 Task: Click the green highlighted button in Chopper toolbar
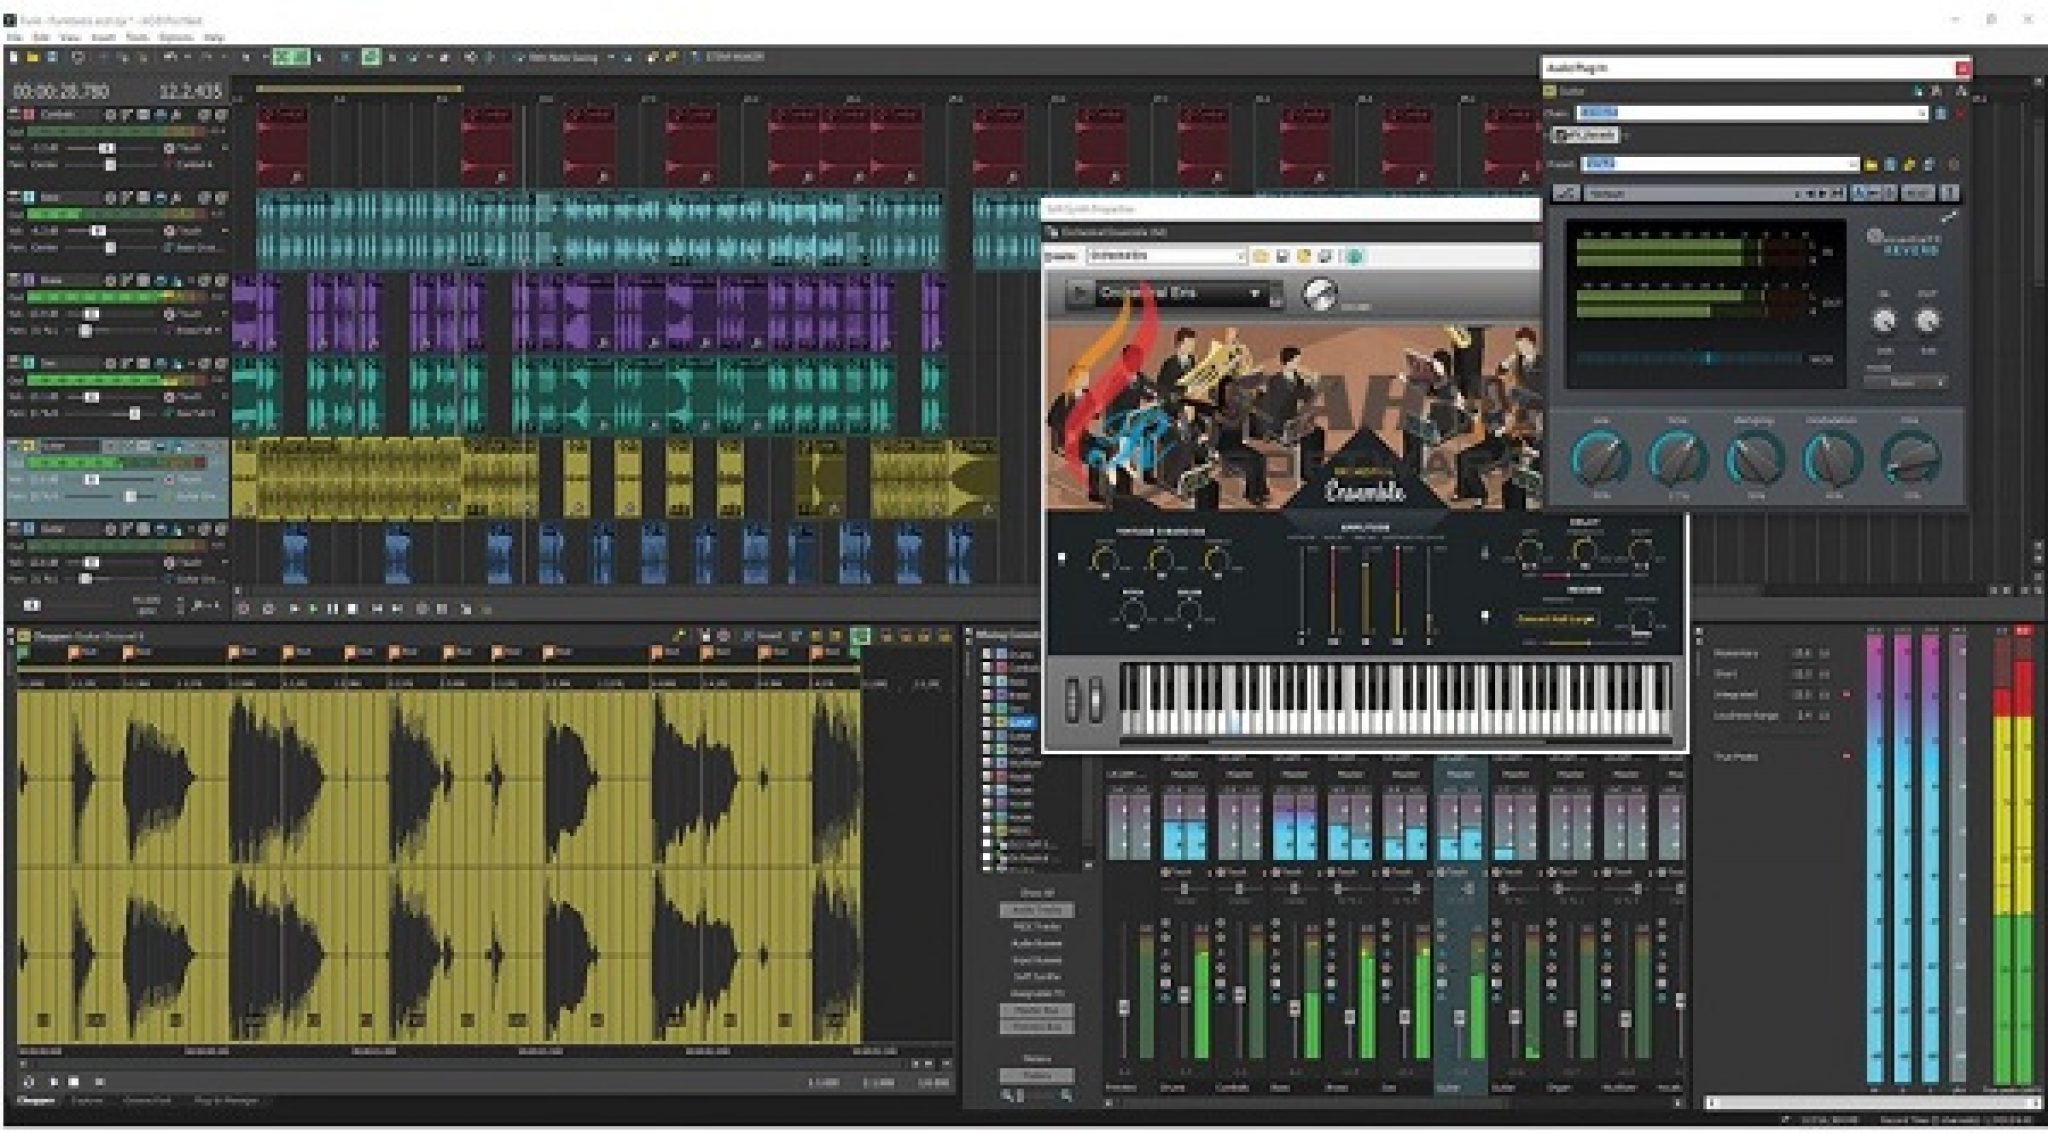pyautogui.click(x=860, y=635)
